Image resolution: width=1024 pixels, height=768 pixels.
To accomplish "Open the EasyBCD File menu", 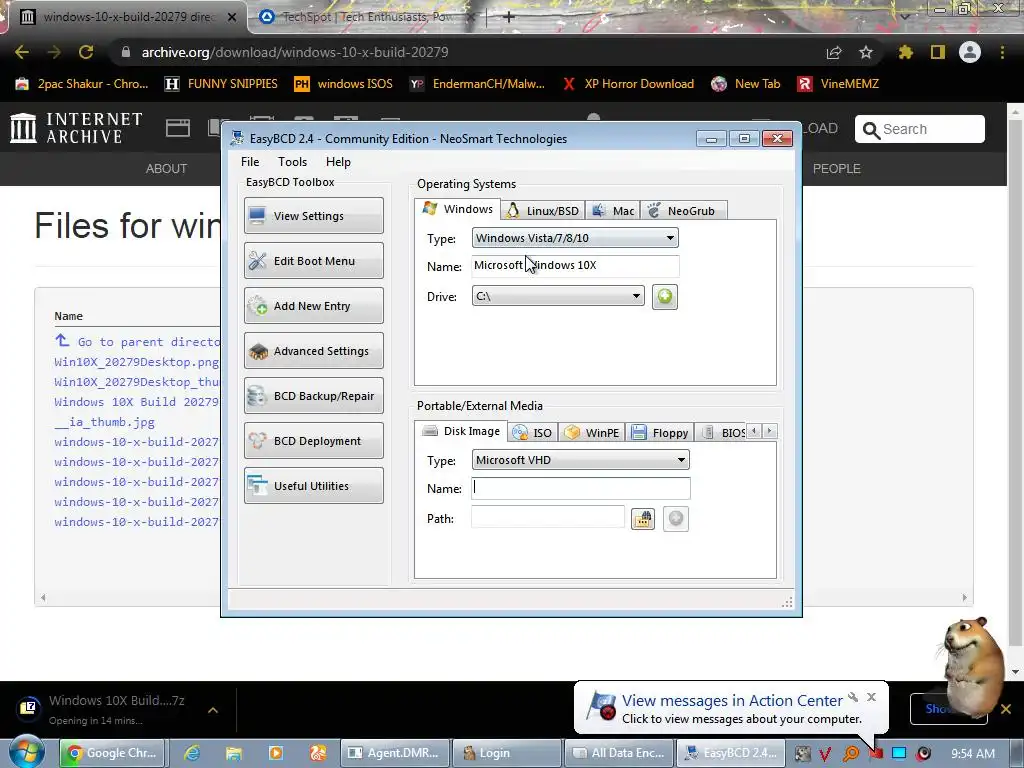I will 250,162.
